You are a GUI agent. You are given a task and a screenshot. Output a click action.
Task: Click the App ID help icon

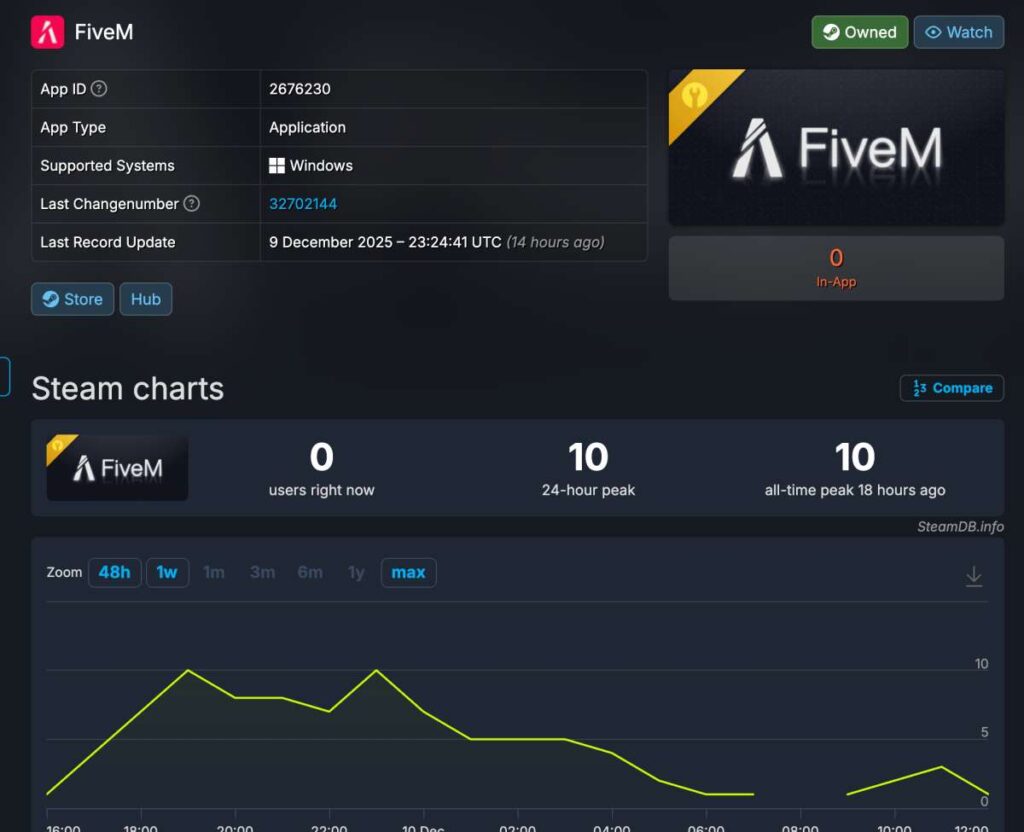click(98, 88)
